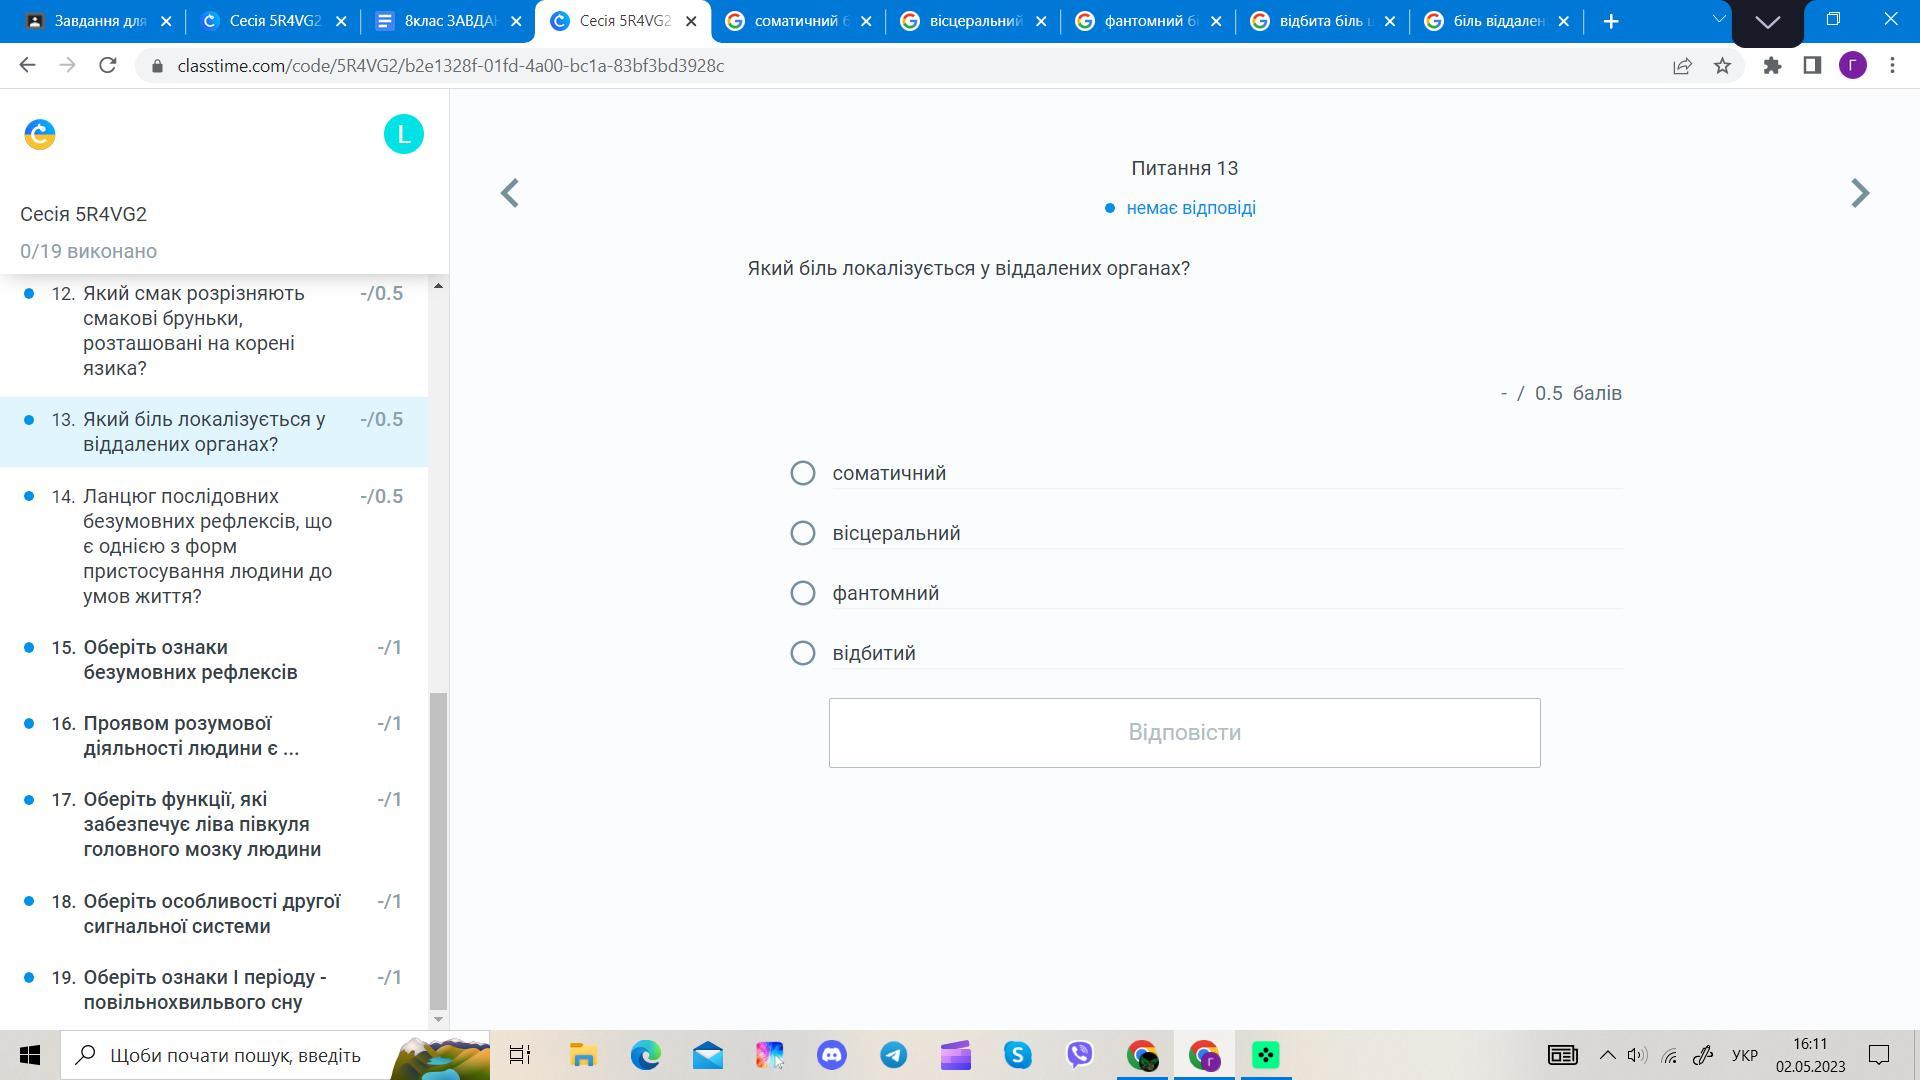Open Chrome three-dot menu
1920x1080 pixels.
(1892, 66)
